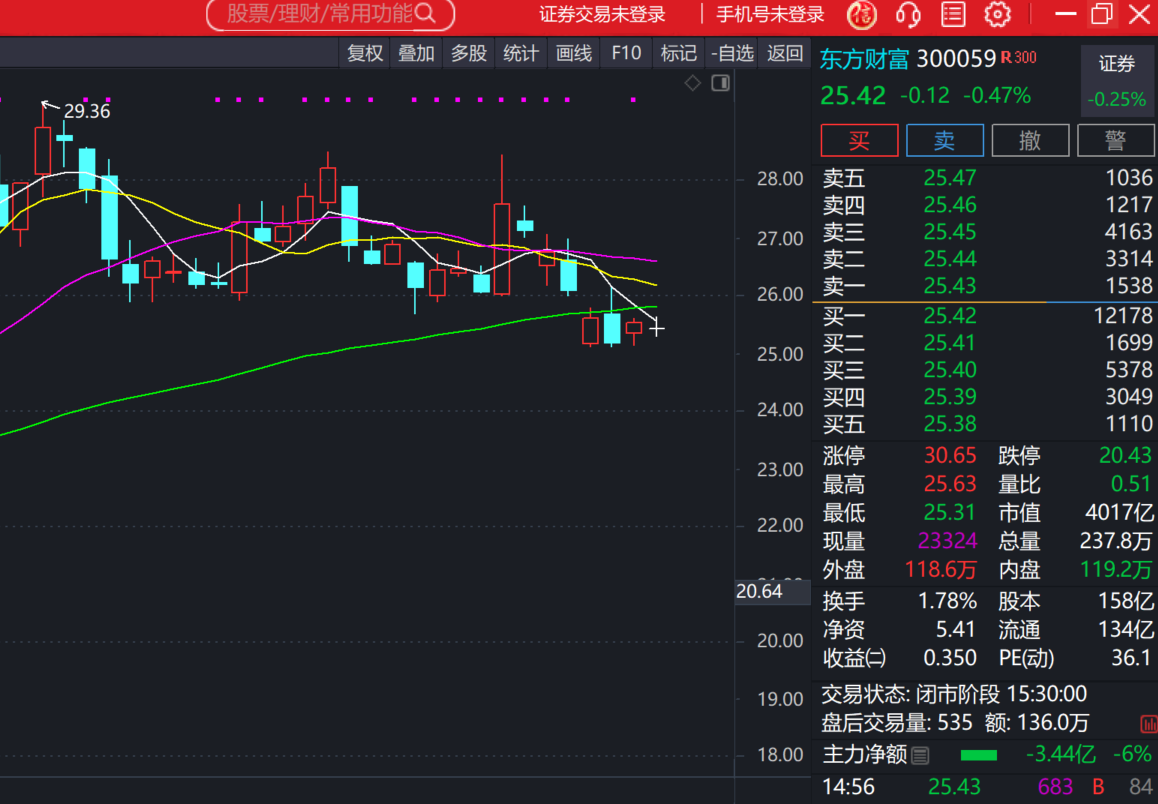Click the 29.36 high price label
1158x804 pixels.
(87, 111)
